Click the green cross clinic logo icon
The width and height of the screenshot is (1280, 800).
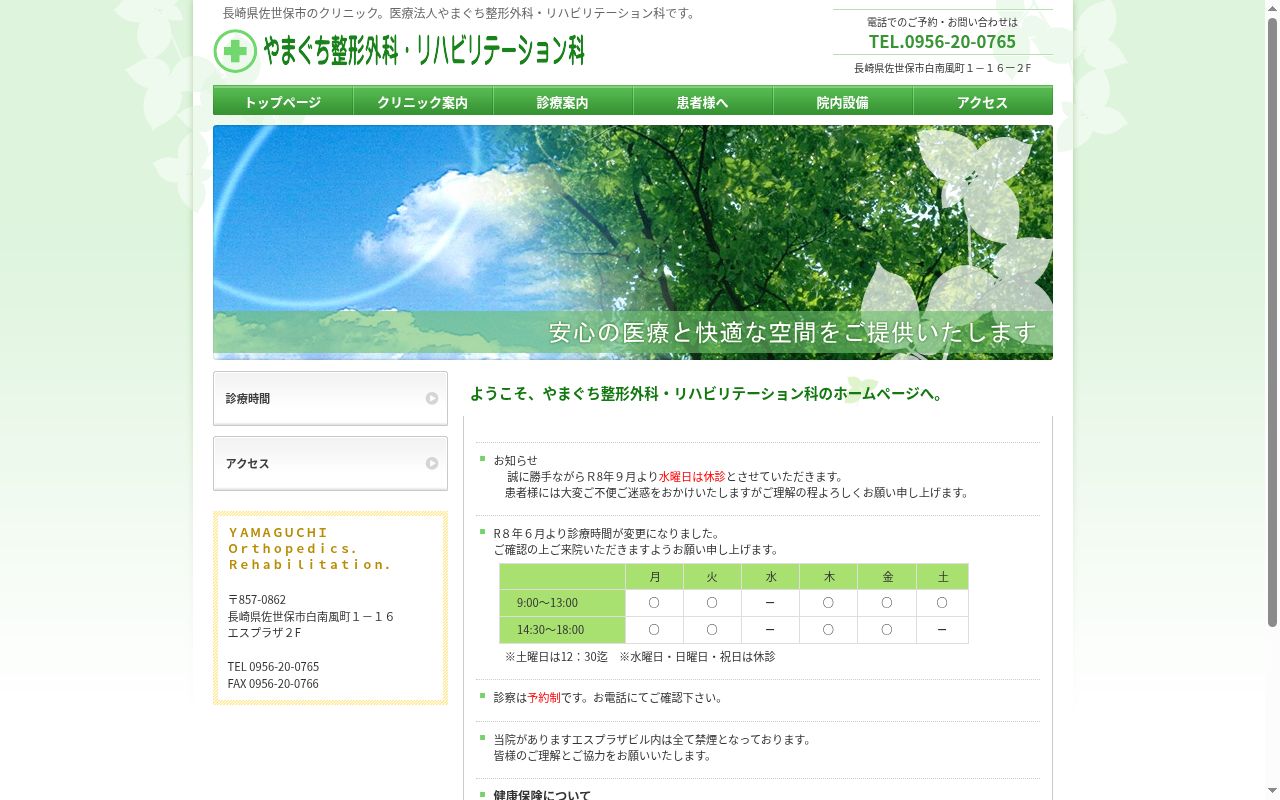pyautogui.click(x=235, y=51)
